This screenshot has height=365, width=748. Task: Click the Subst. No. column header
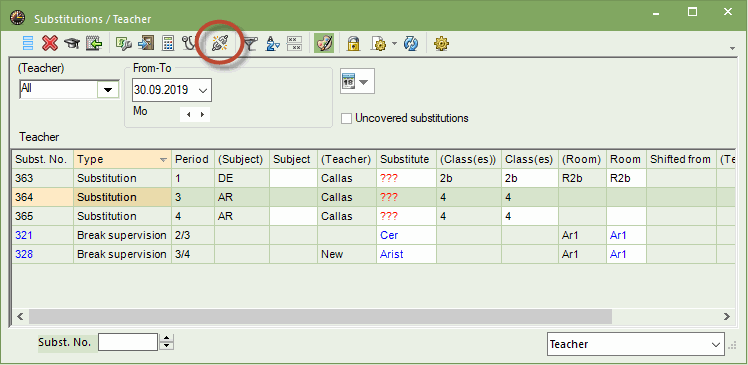pos(43,159)
